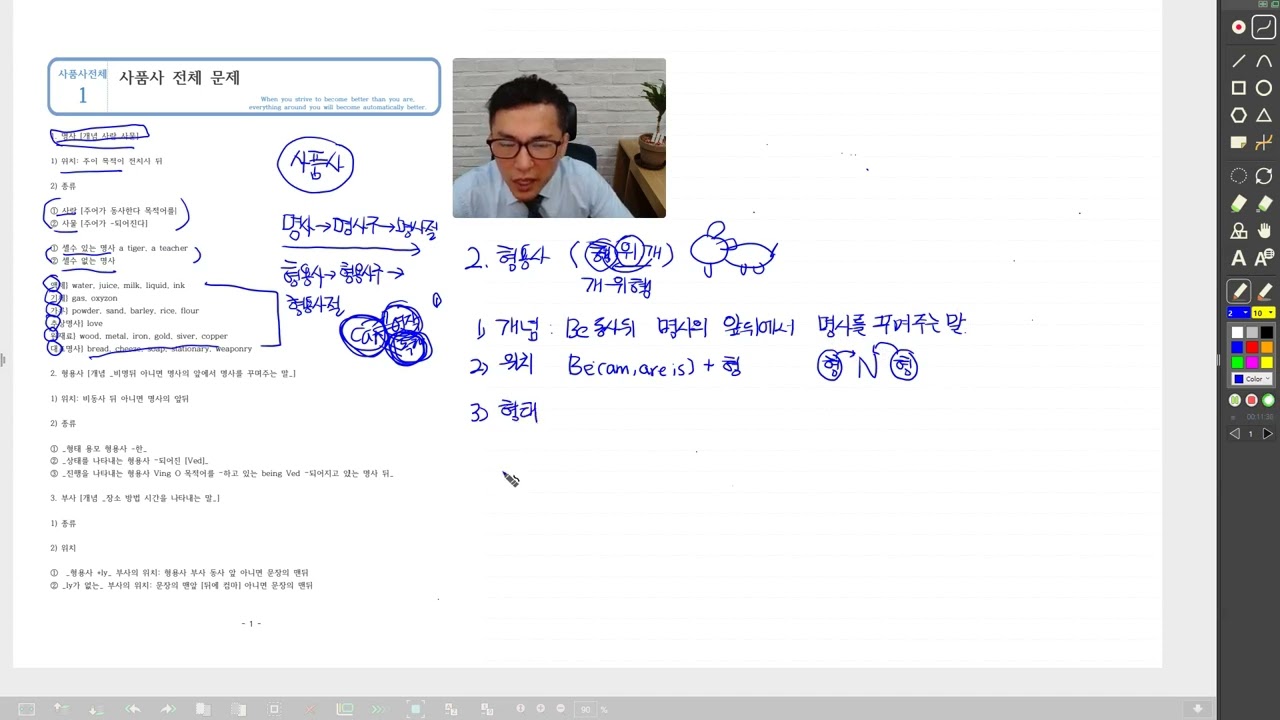Select the graph axis tool
Viewport: 1280px width, 720px height.
[x=1264, y=142]
